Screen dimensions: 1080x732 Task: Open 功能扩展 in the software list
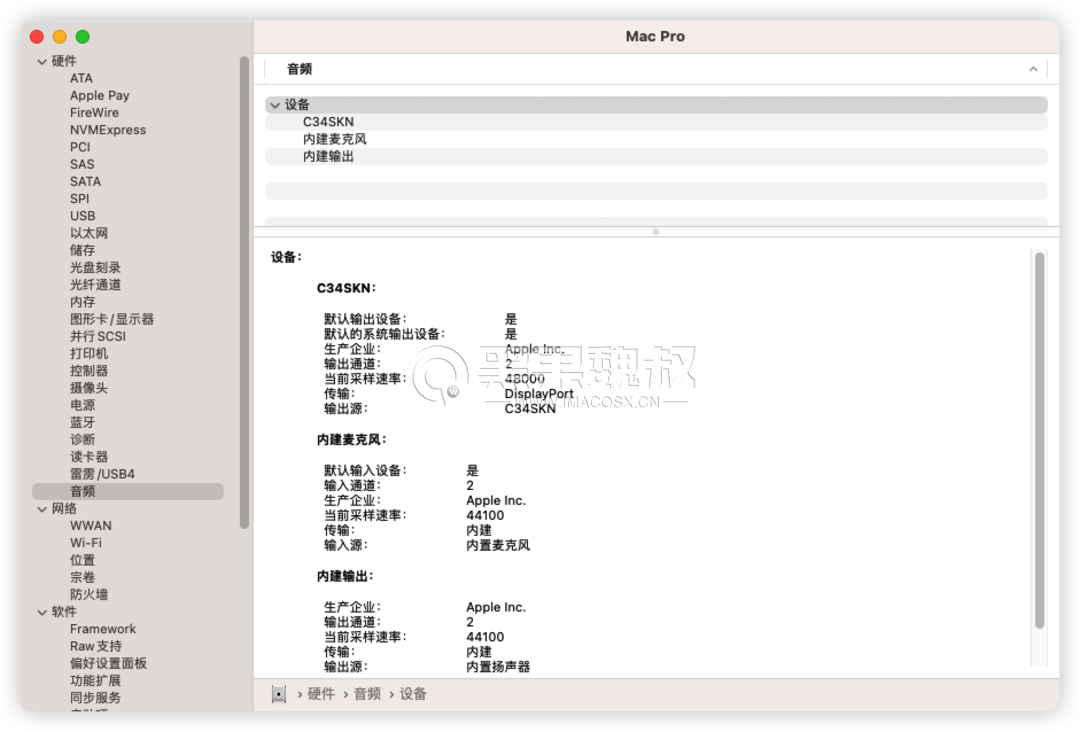[95, 681]
